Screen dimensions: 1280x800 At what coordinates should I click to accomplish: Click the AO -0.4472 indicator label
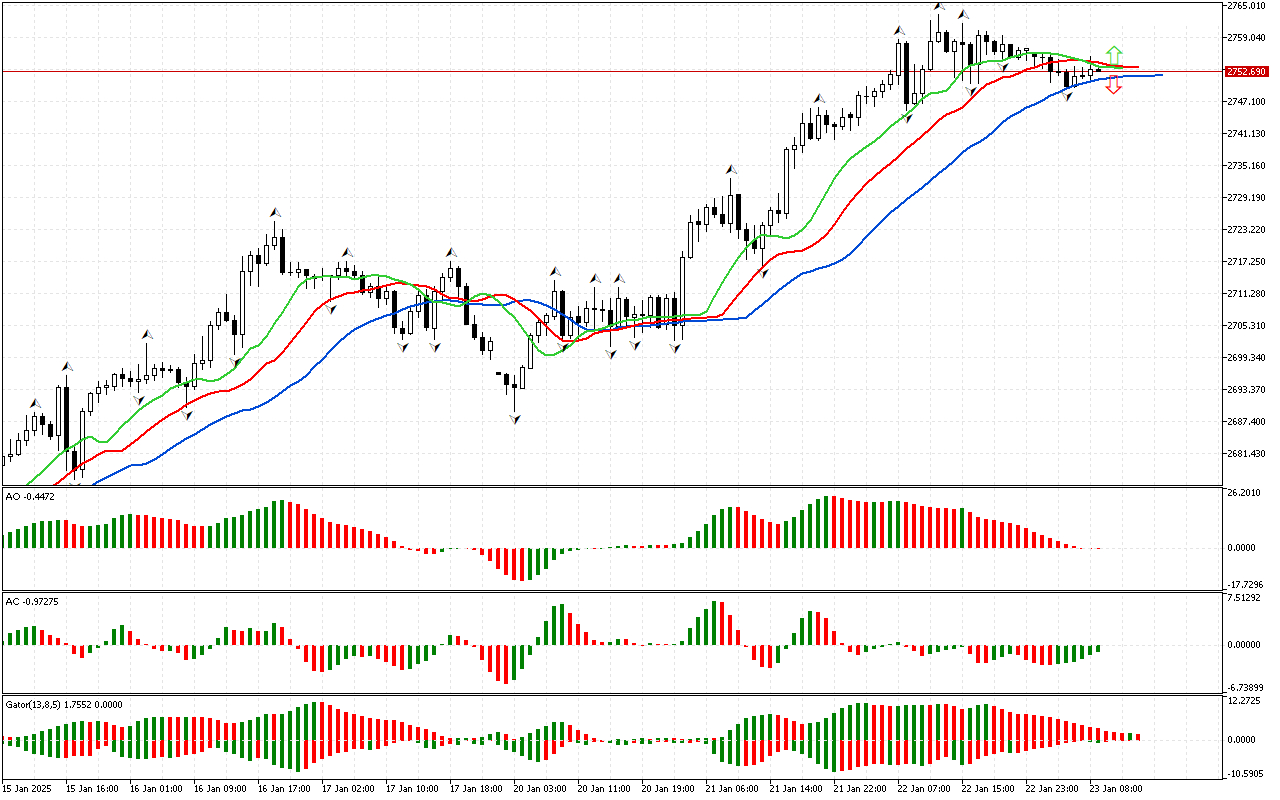[x=31, y=496]
